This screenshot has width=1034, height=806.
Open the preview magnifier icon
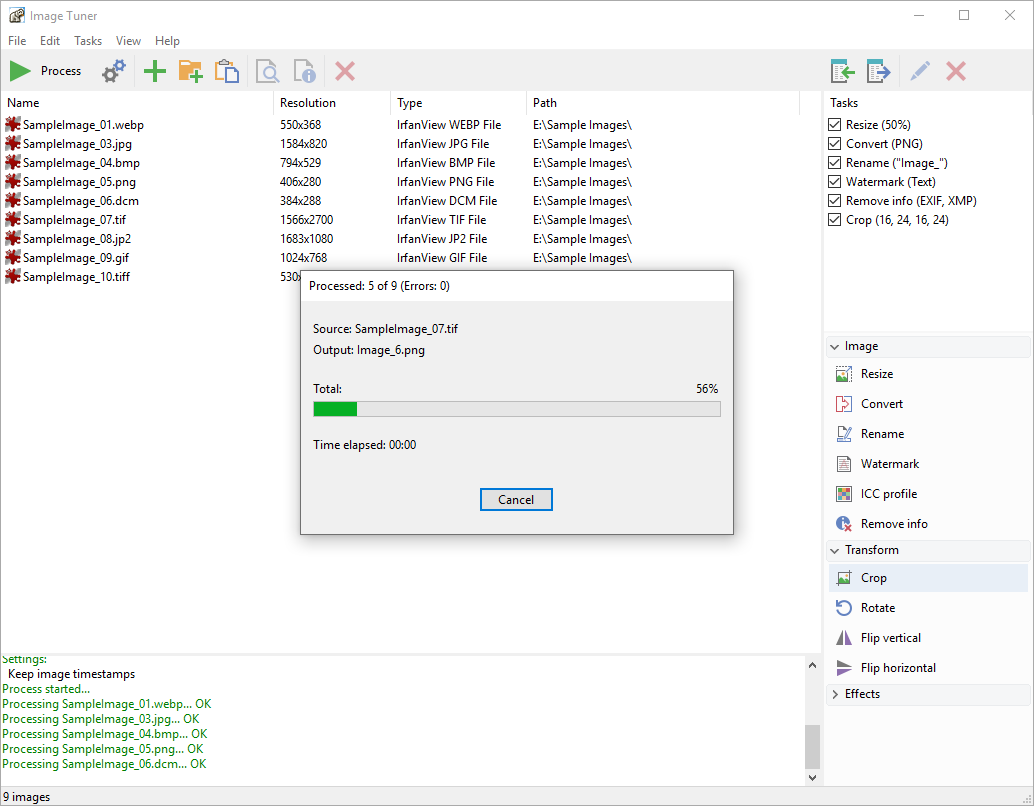pos(267,71)
